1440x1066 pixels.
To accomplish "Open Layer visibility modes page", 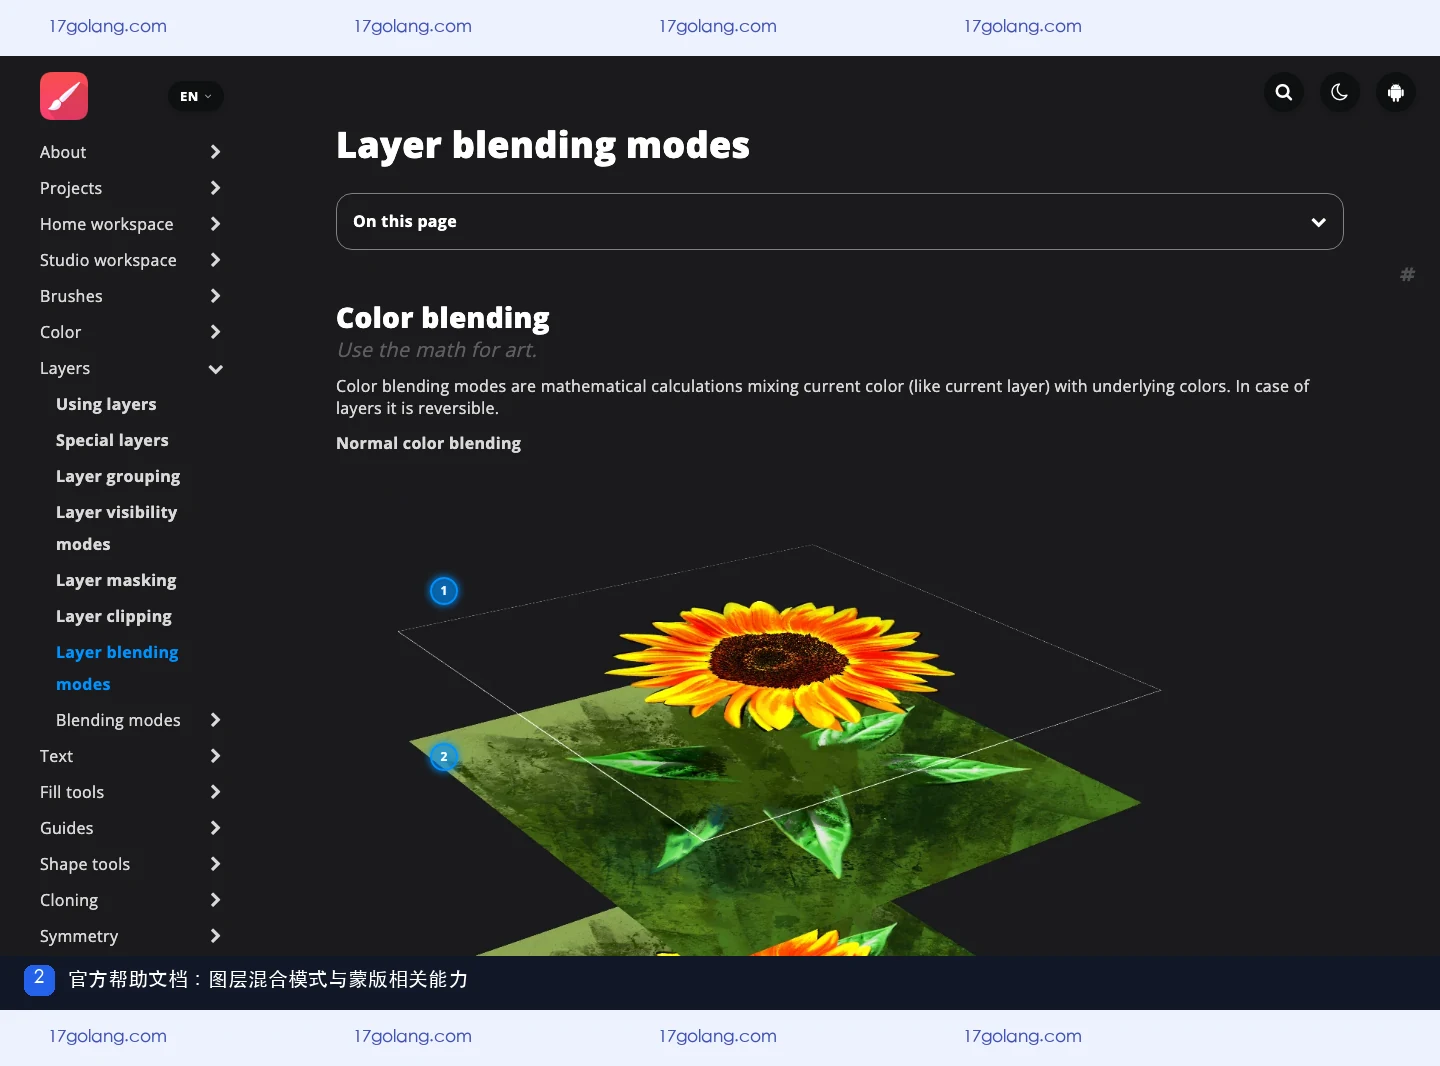I will (116, 528).
